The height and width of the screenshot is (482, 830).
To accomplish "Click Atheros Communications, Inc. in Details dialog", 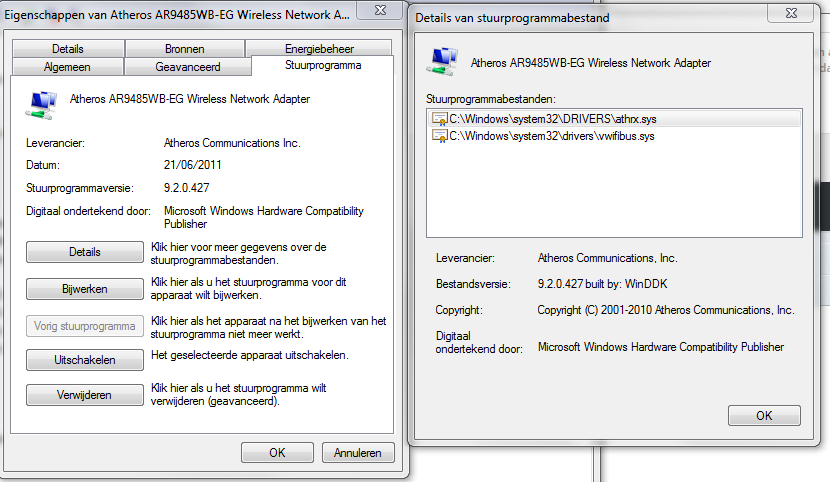I will 608,258.
